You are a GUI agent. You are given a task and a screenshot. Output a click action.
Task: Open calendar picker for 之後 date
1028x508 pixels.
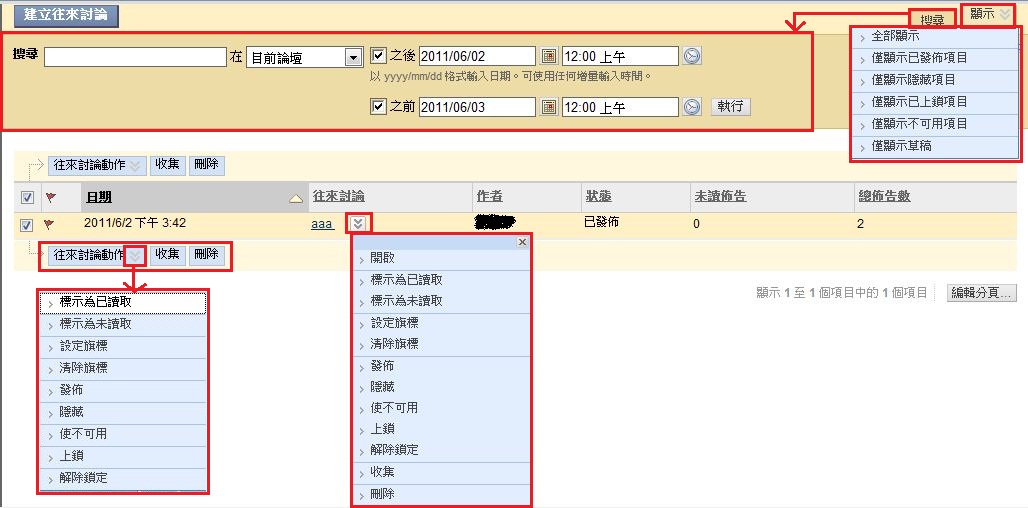click(548, 57)
